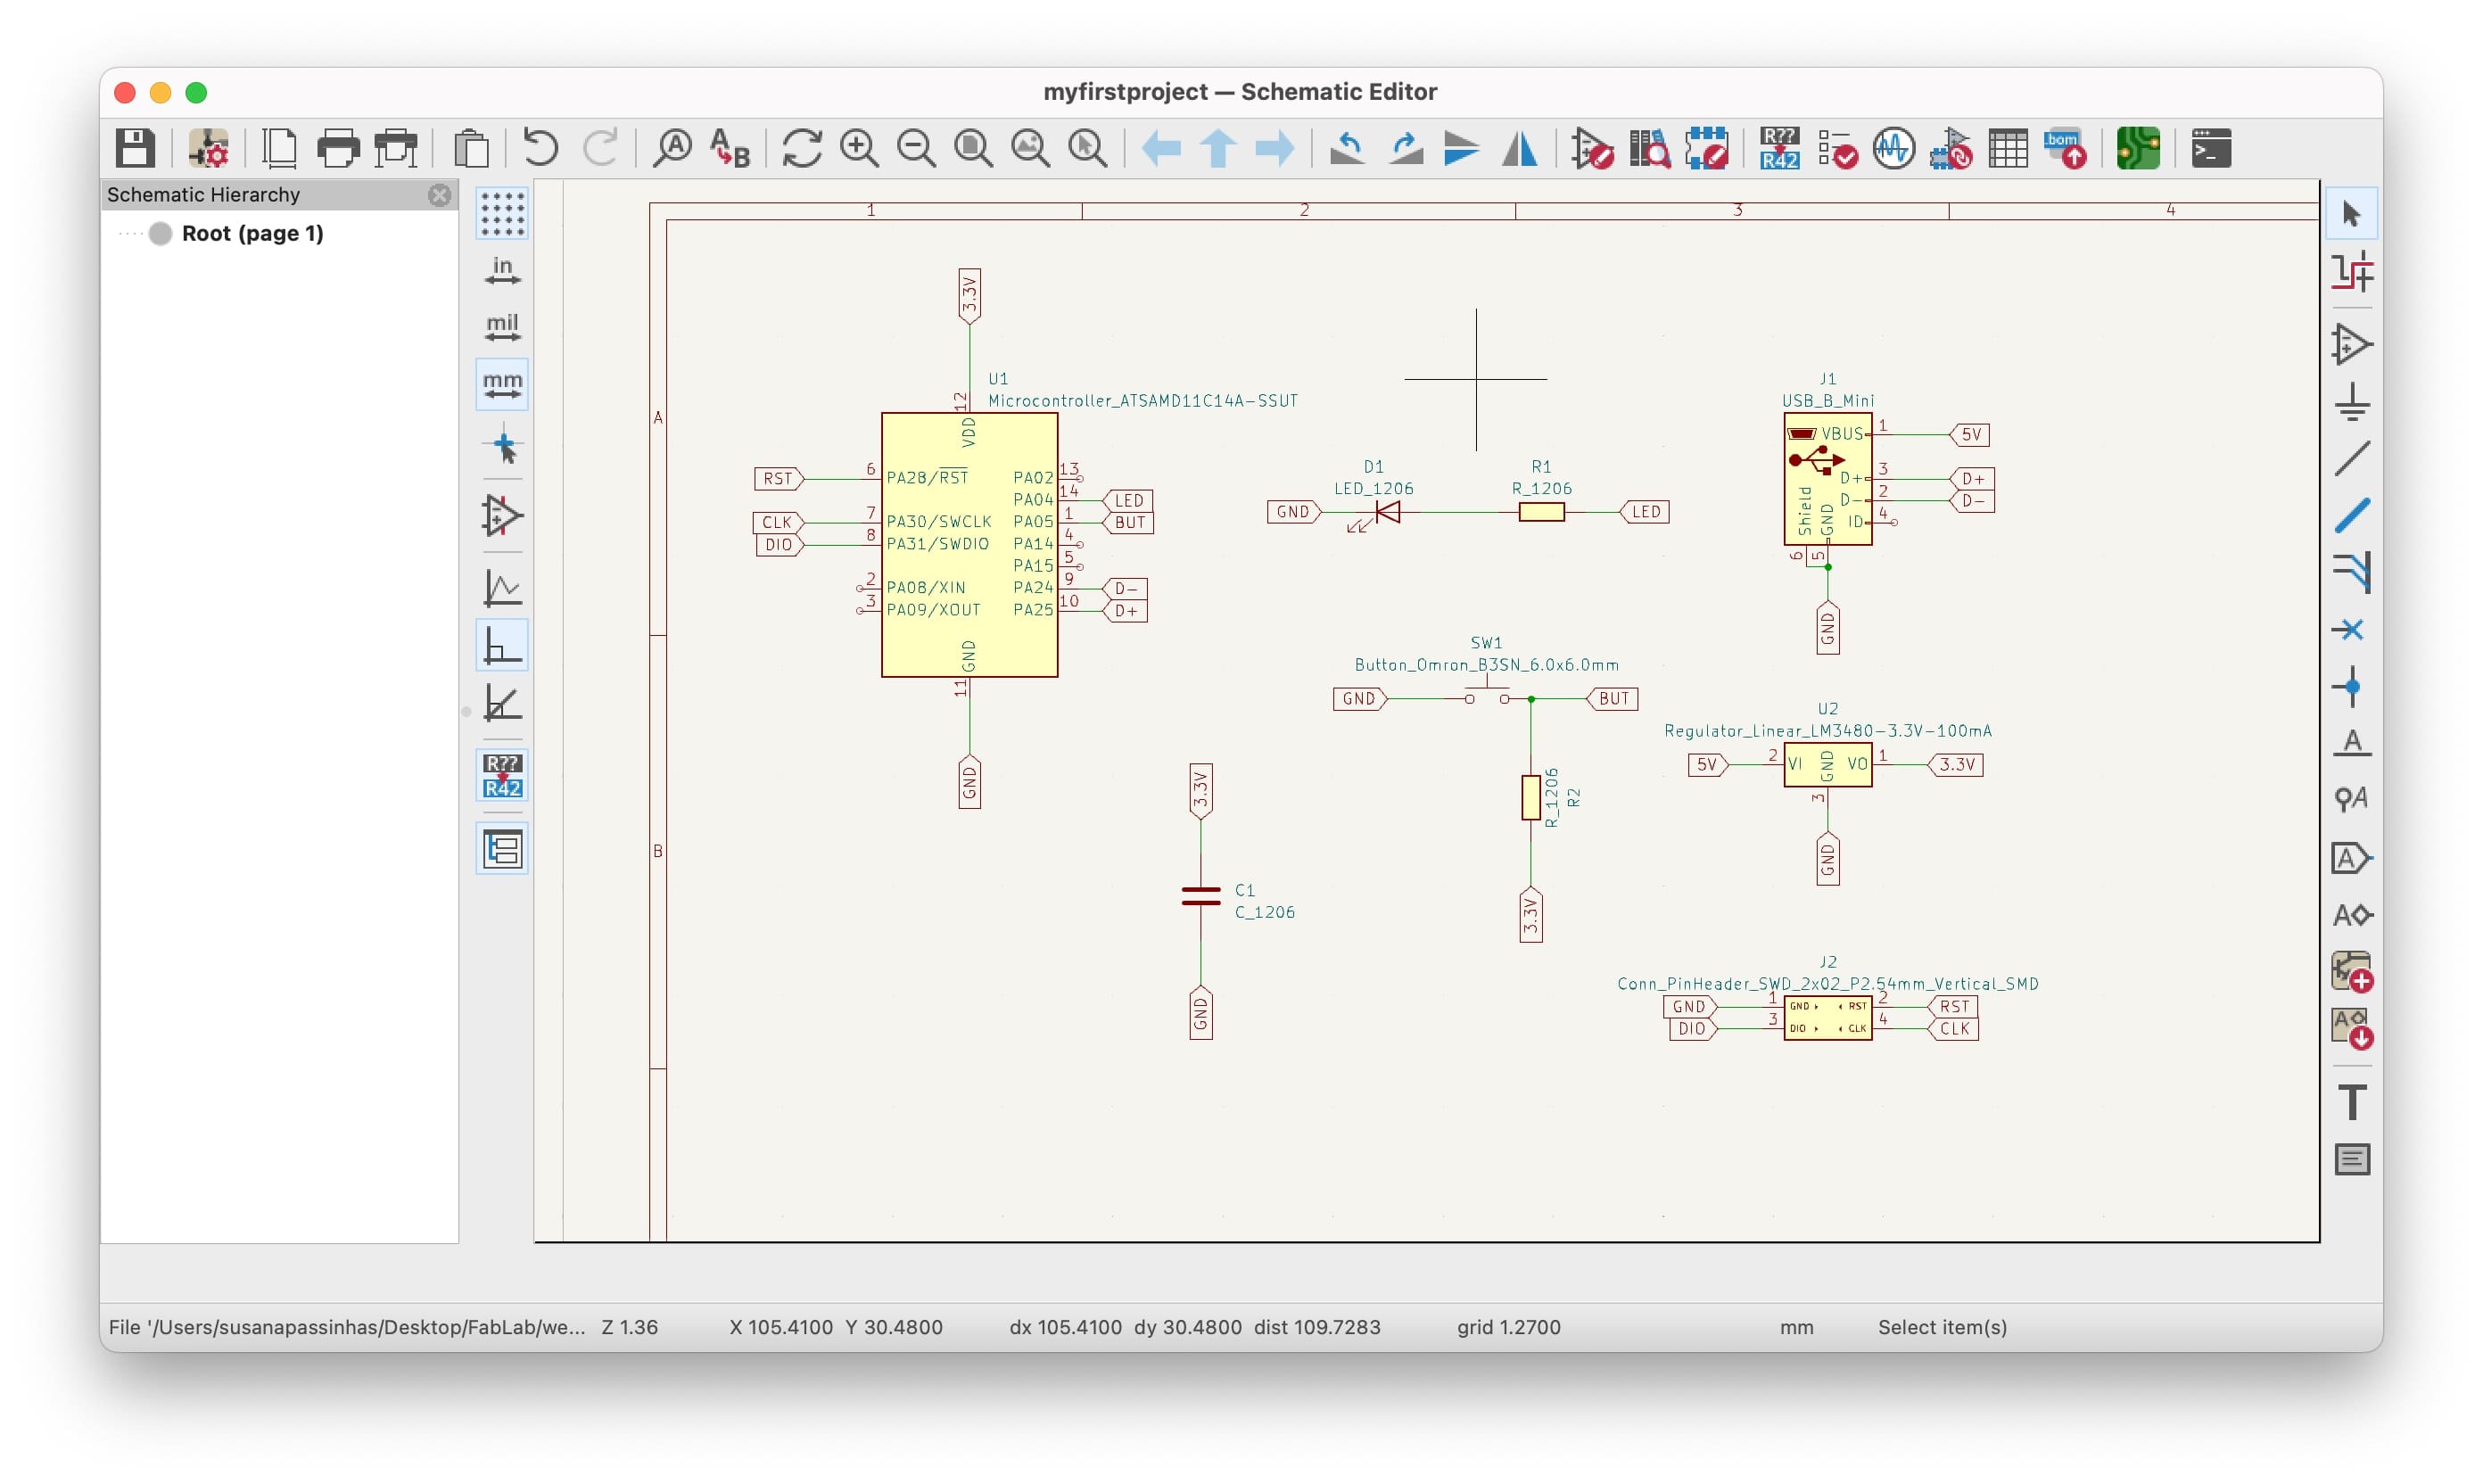Pick the blue Bus drawing tool
Viewport: 2483px width, 1484px height.
tap(2352, 515)
